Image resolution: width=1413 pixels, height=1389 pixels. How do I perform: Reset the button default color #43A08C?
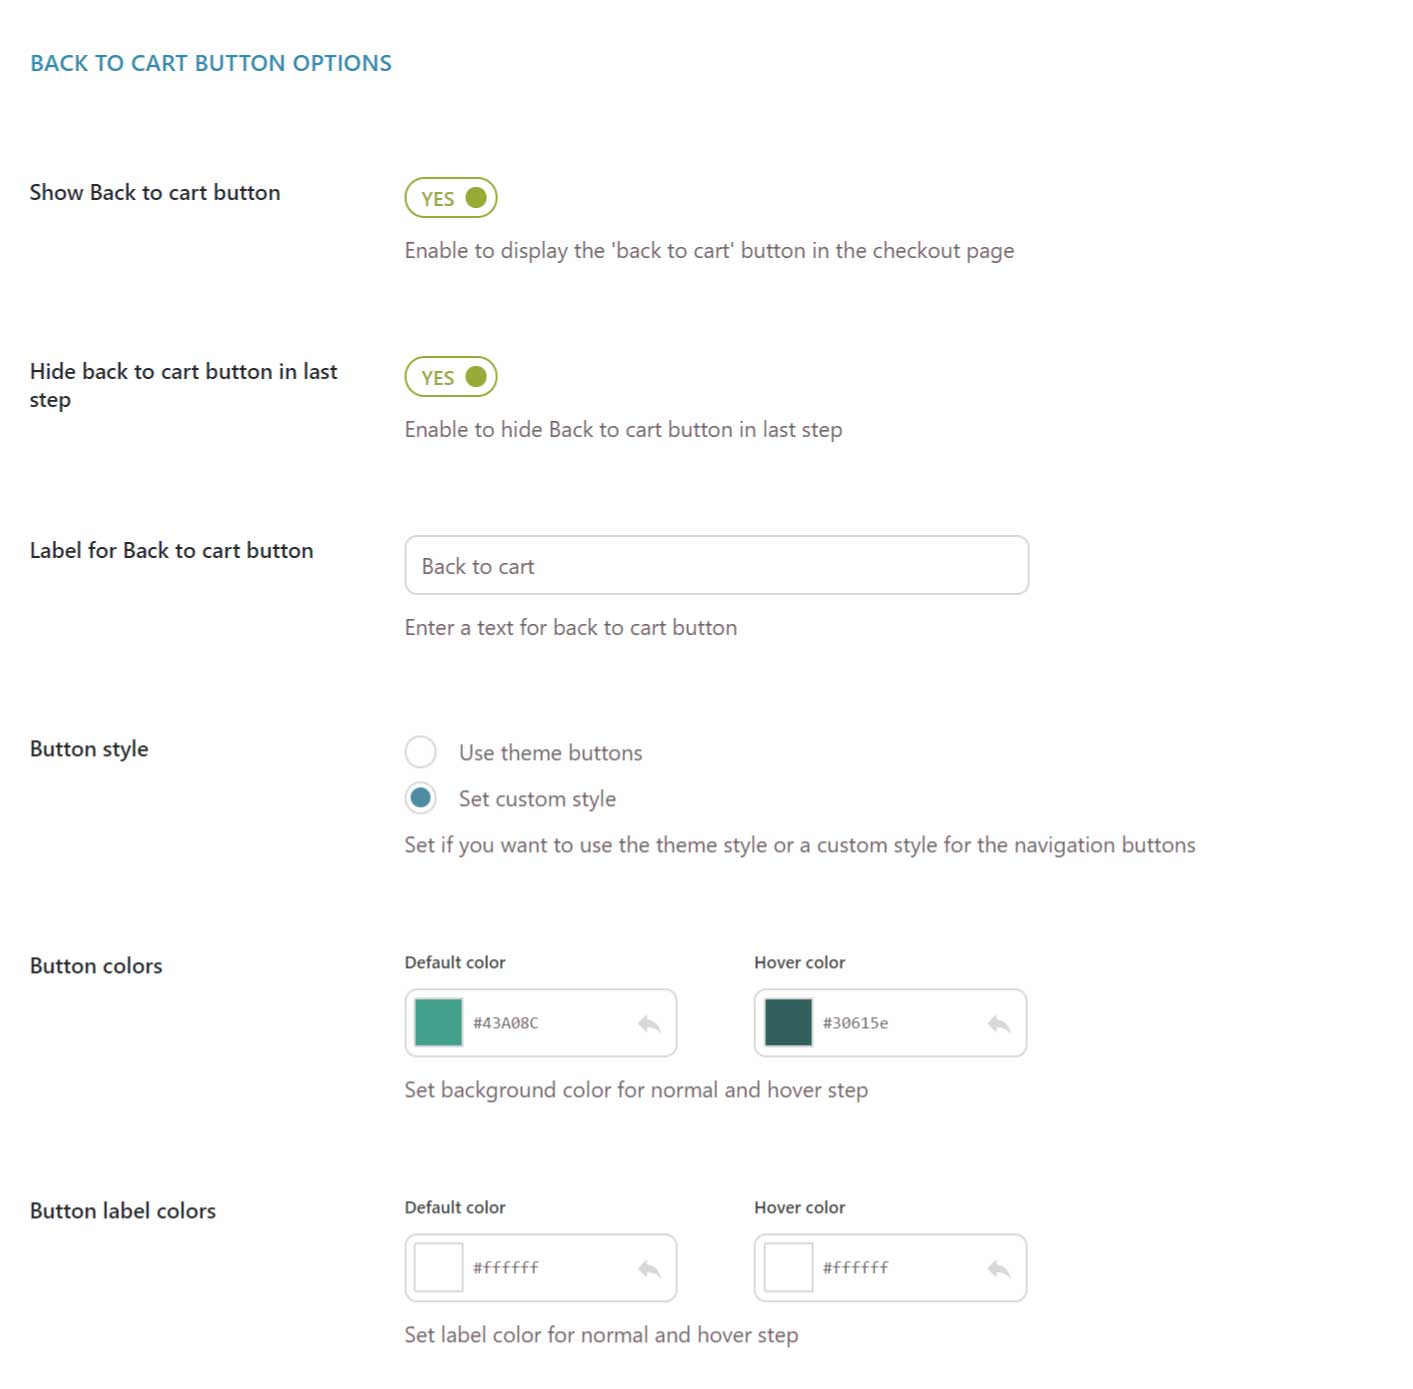pos(649,1023)
